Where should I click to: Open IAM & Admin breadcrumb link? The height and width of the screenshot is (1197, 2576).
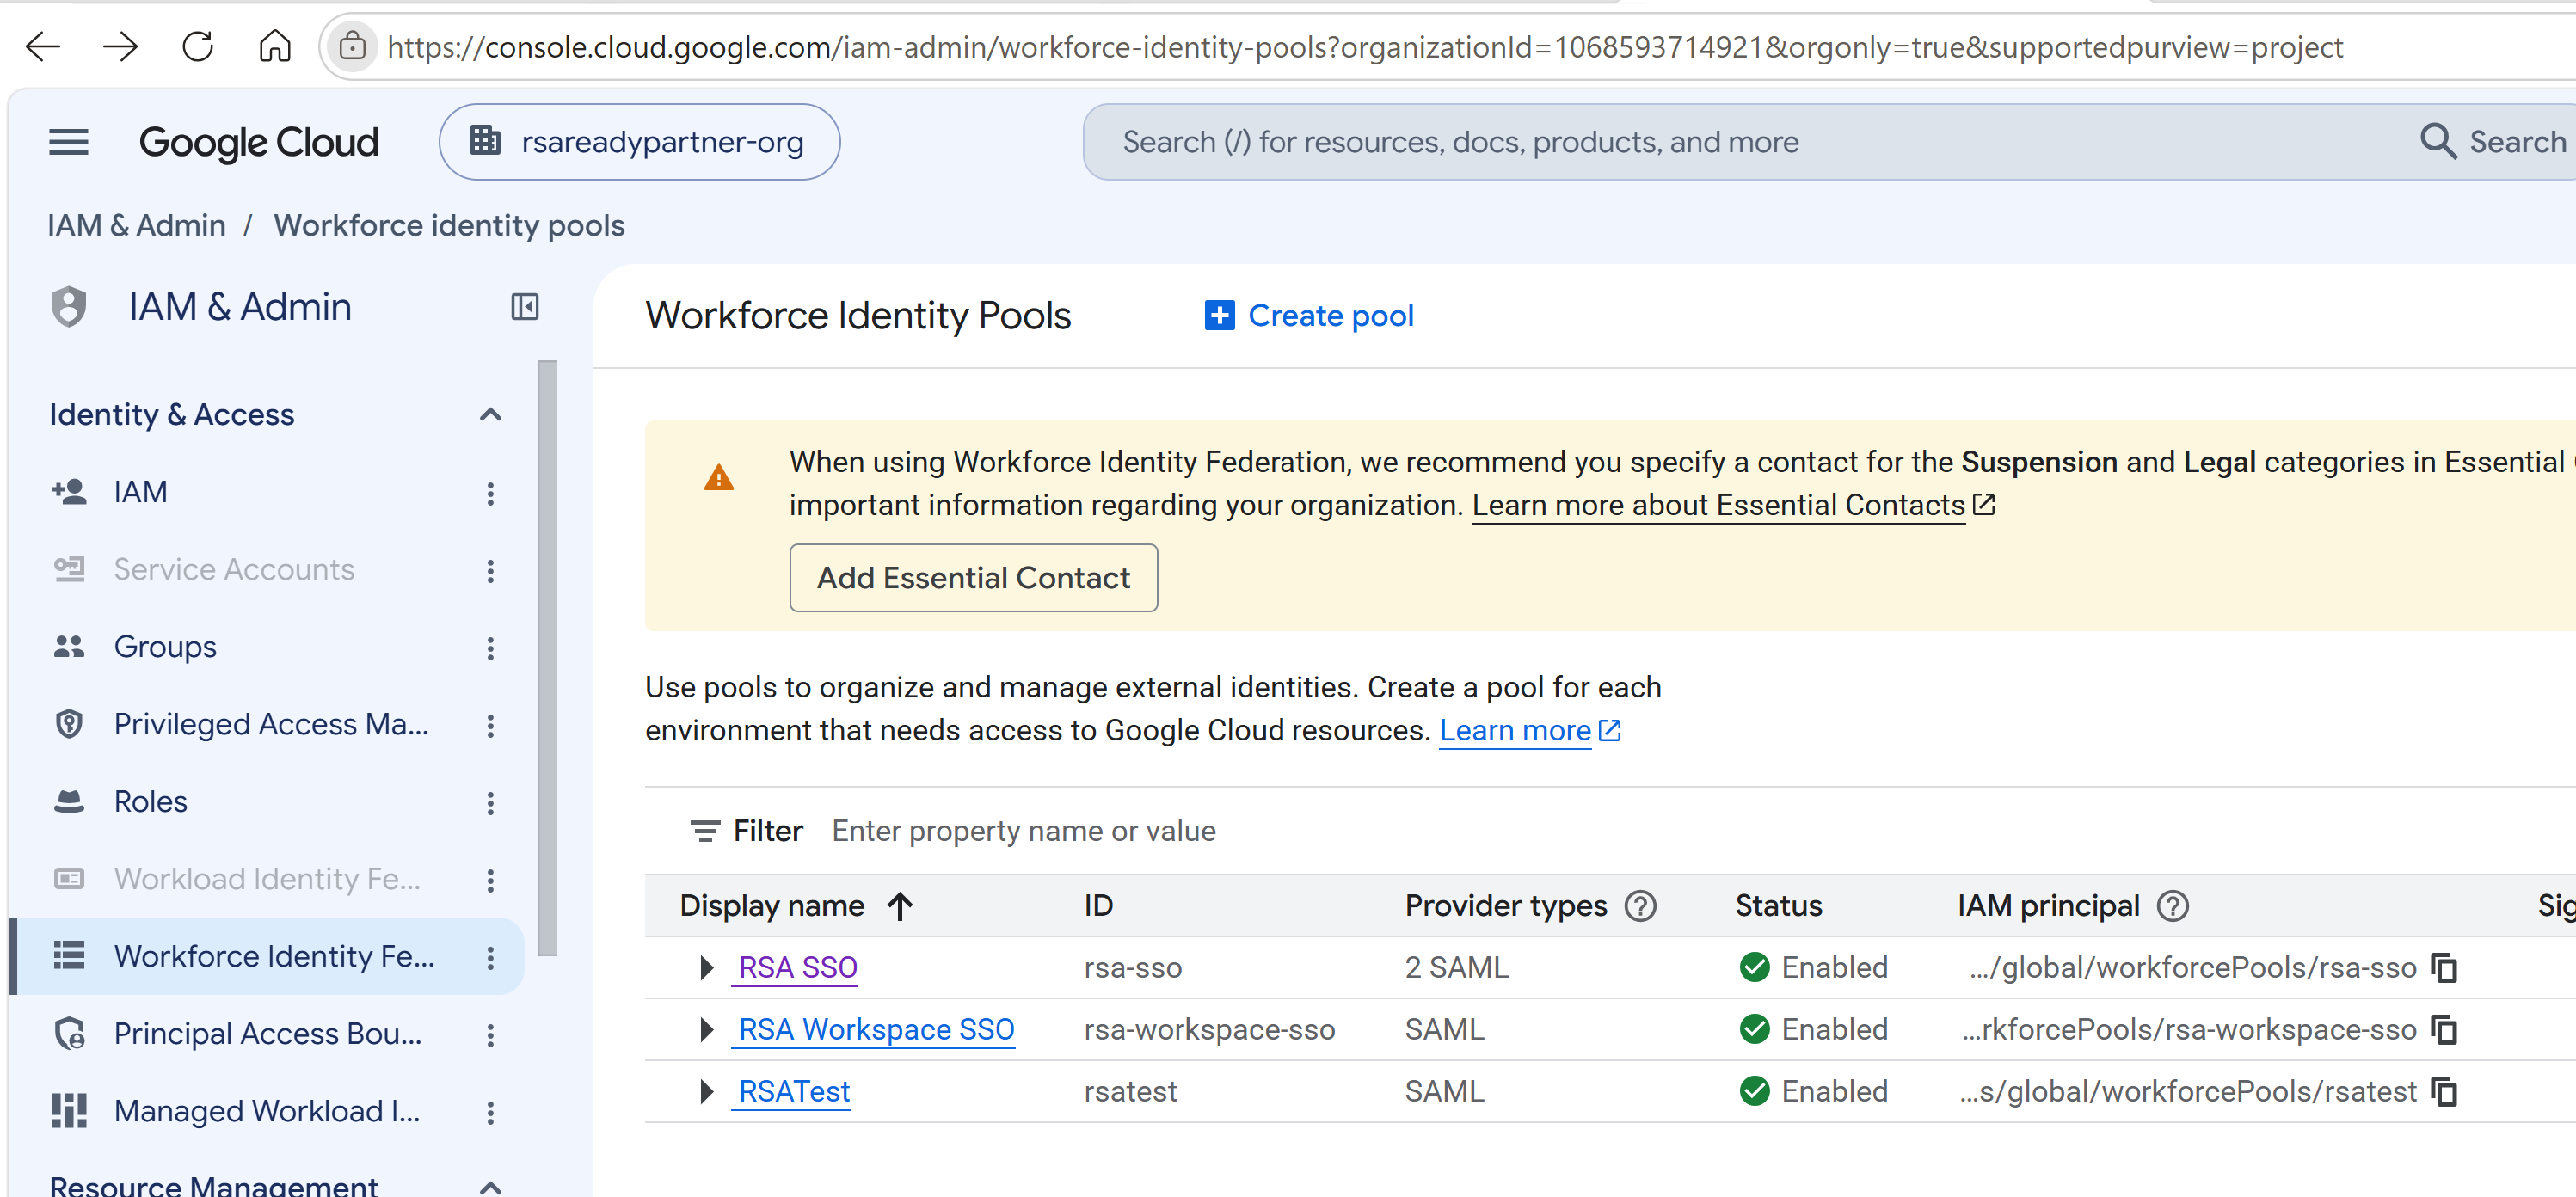click(x=137, y=226)
